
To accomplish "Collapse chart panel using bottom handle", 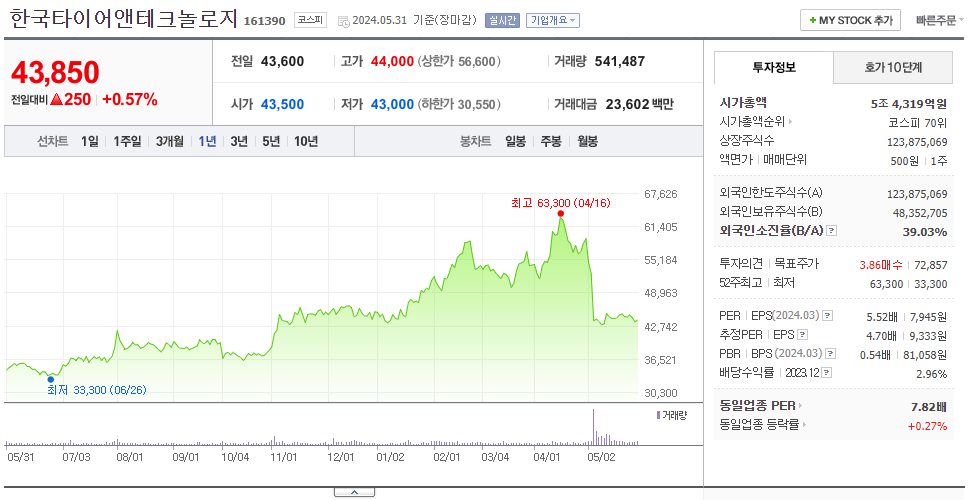I will coord(354,493).
